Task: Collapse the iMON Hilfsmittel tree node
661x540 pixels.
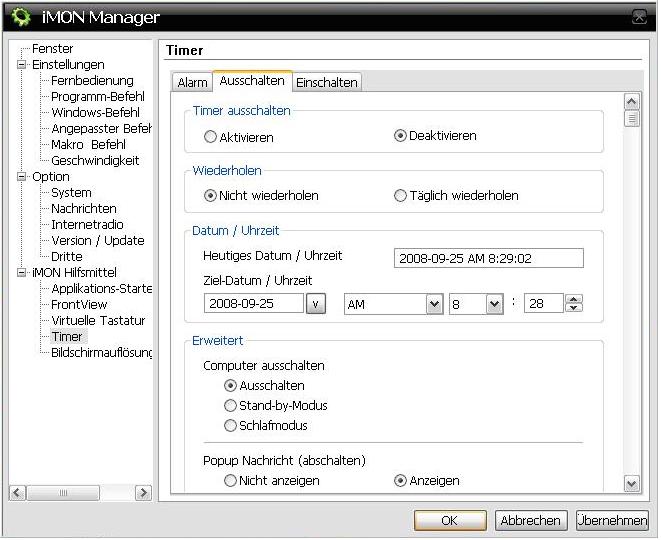Action: pos(21,273)
